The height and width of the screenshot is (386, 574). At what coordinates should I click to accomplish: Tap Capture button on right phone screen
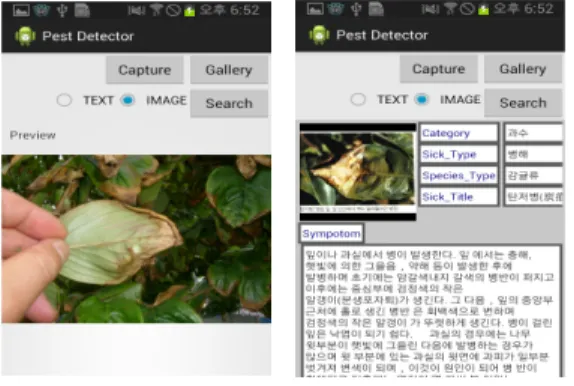tap(439, 69)
